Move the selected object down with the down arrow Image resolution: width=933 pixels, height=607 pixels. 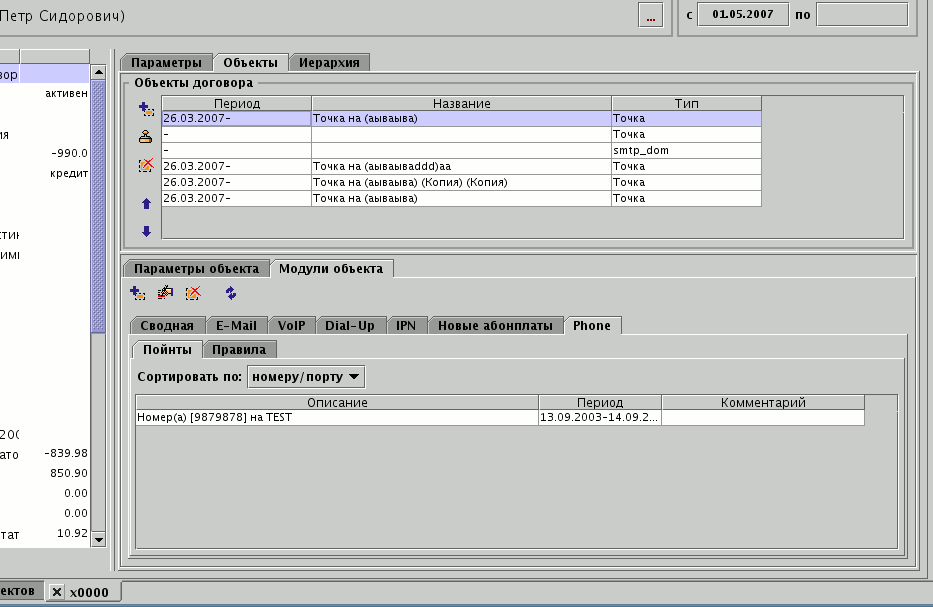(146, 231)
